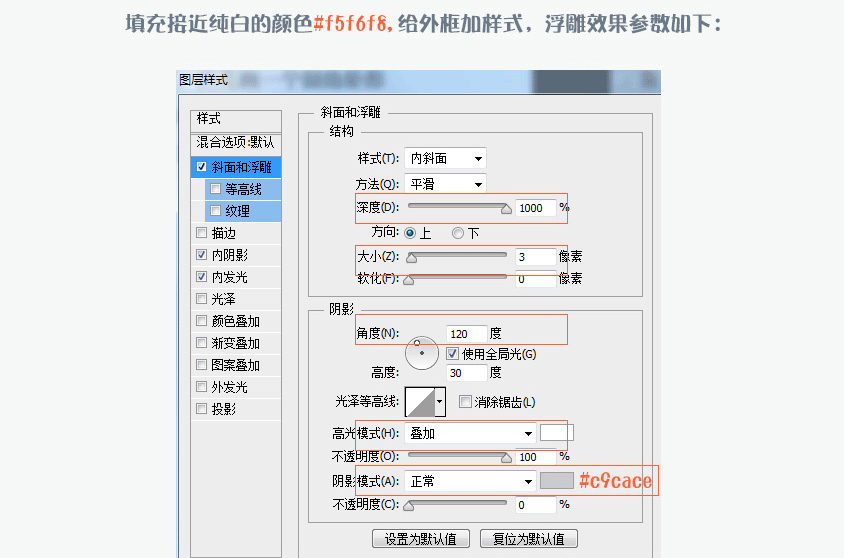Image resolution: width=844 pixels, height=558 pixels.
Task: Click the shadow 不透明度(C) slider handle
Action: 409,505
